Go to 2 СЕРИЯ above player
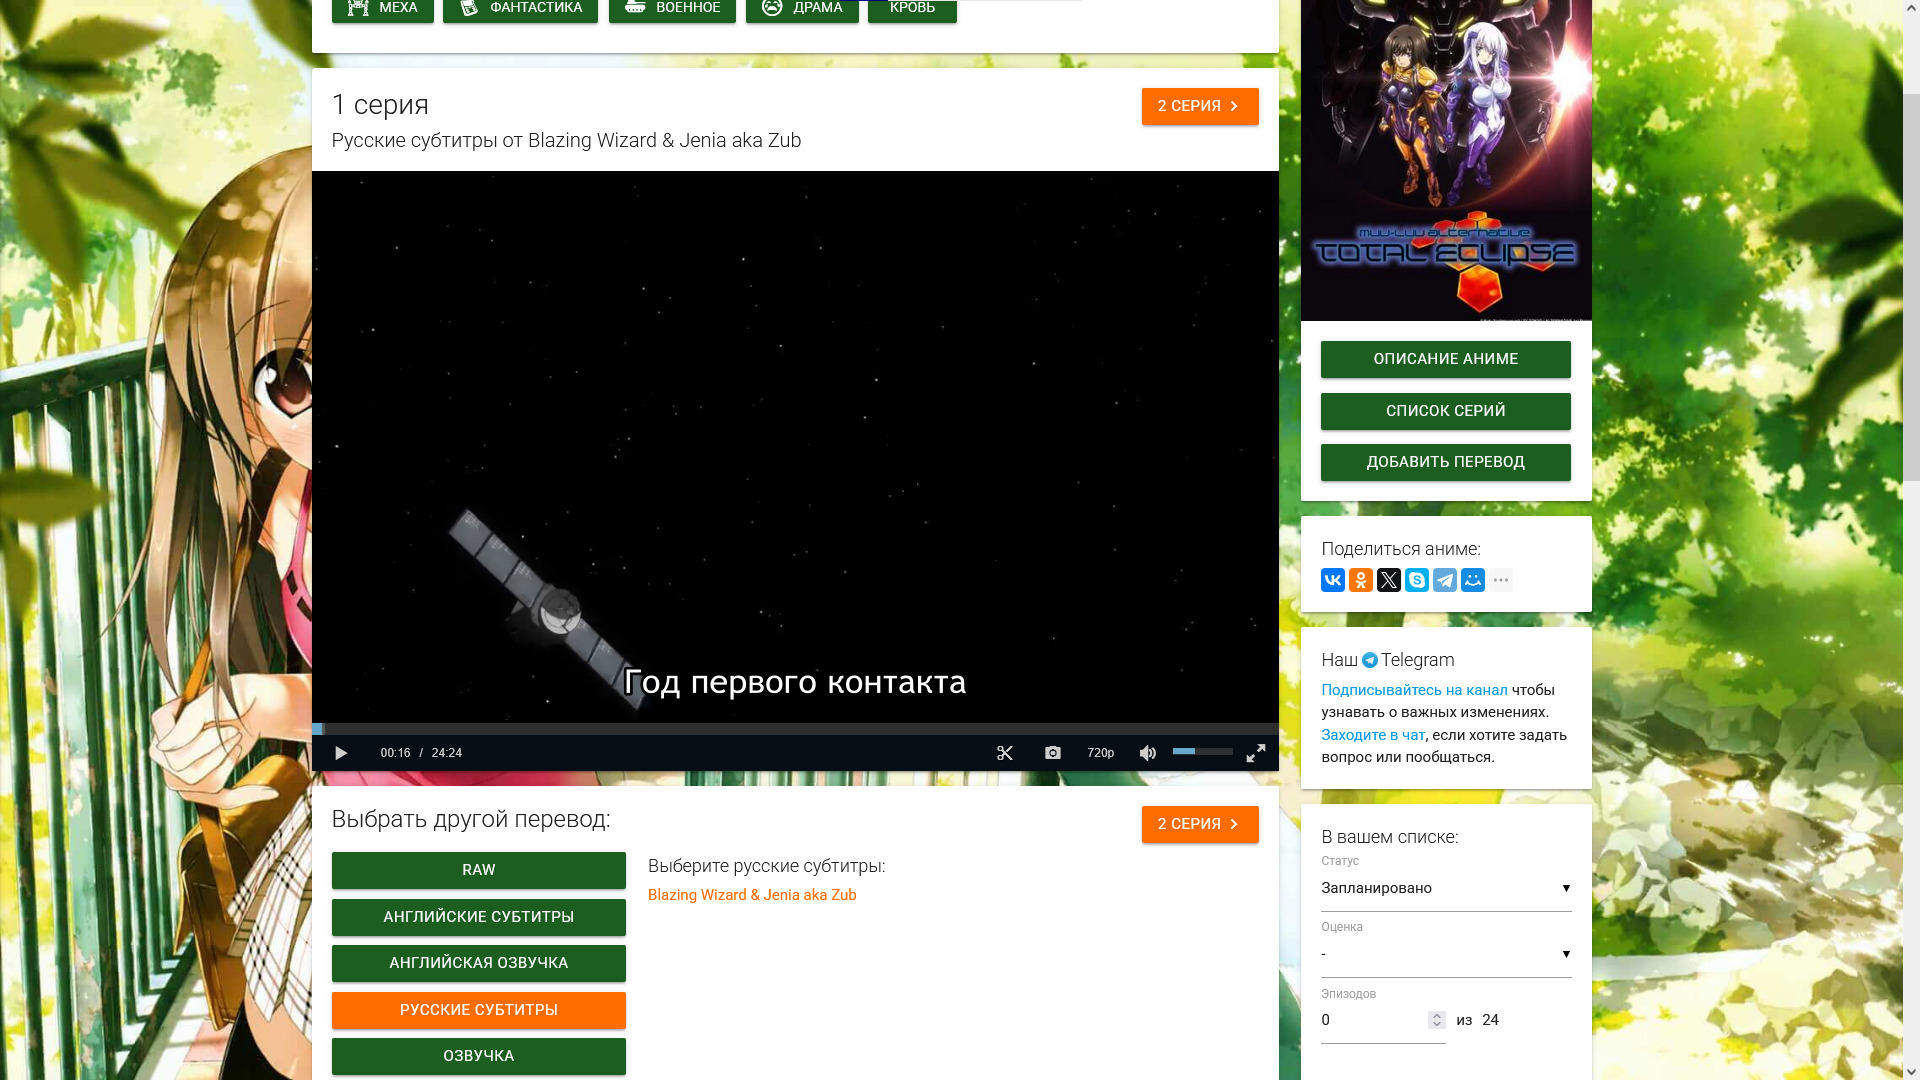Screen dimensions: 1920x1080 [1200, 106]
